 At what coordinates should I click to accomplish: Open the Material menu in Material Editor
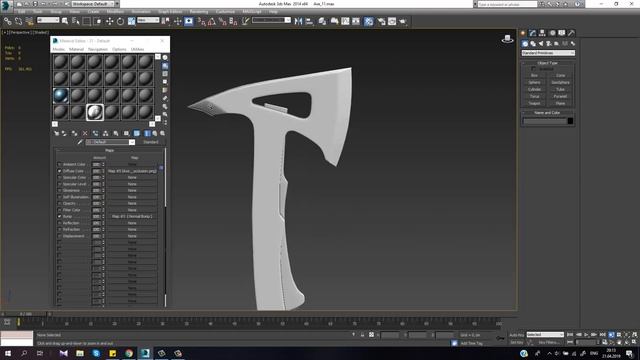coord(76,49)
